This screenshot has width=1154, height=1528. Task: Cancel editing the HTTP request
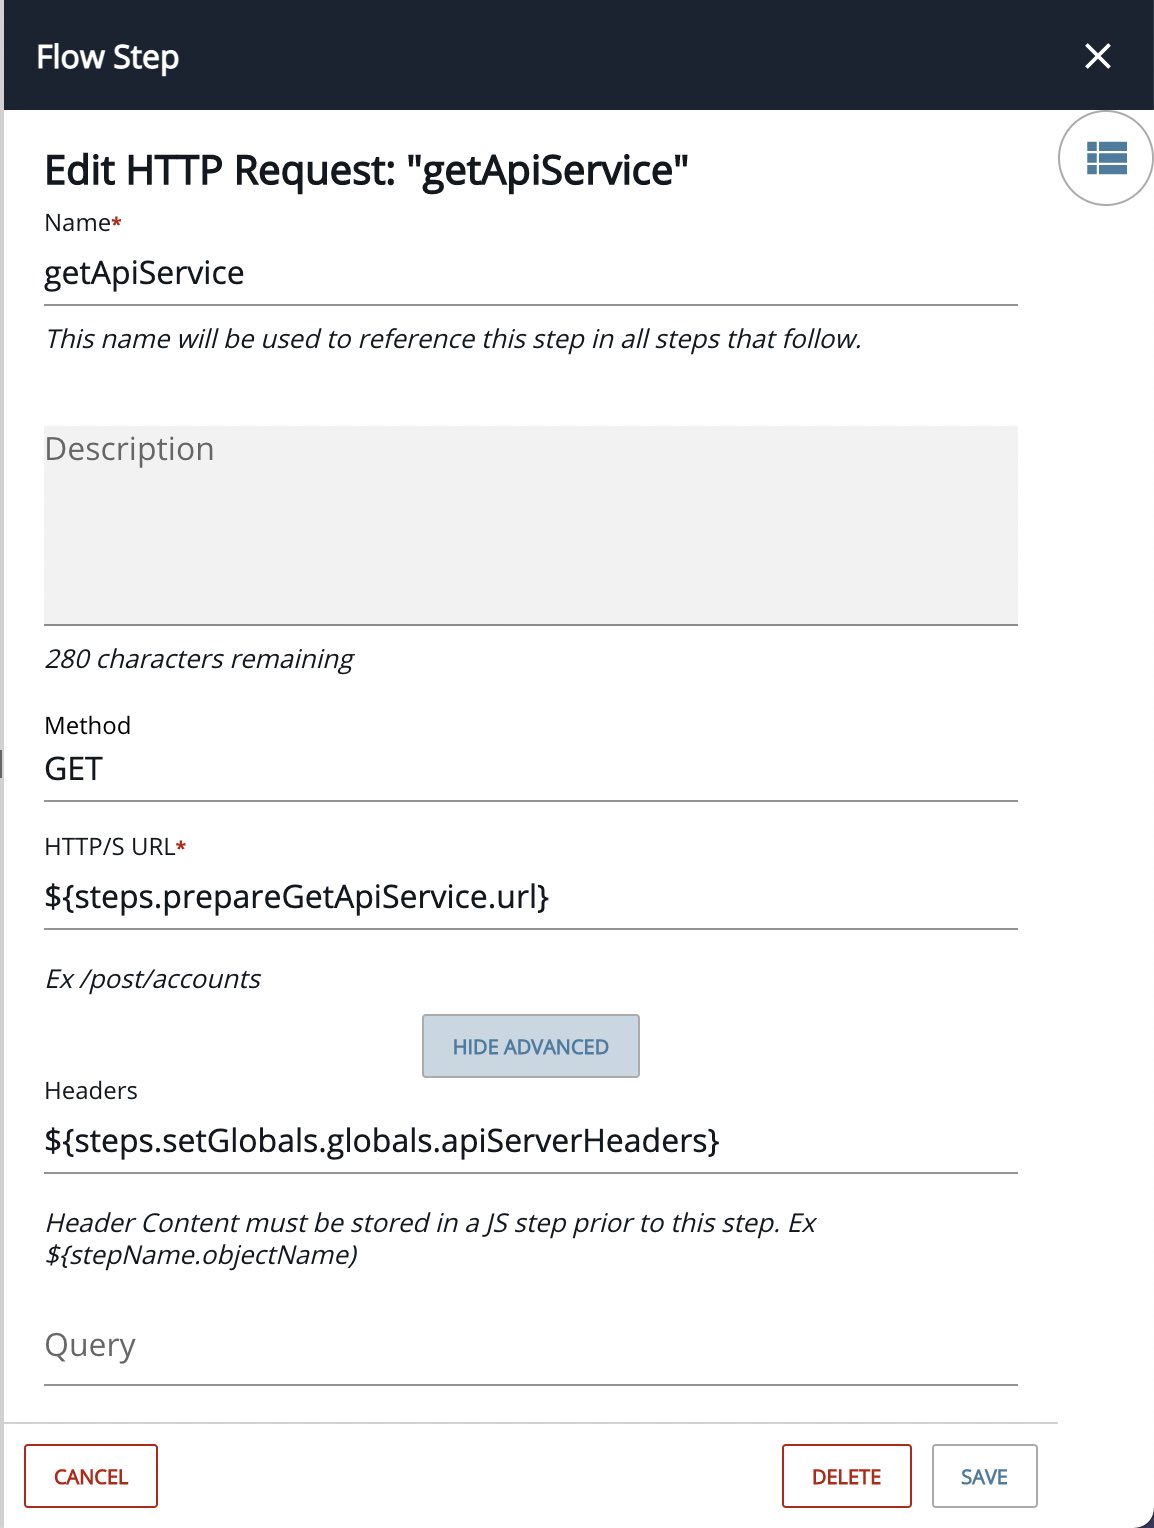[x=91, y=1476]
